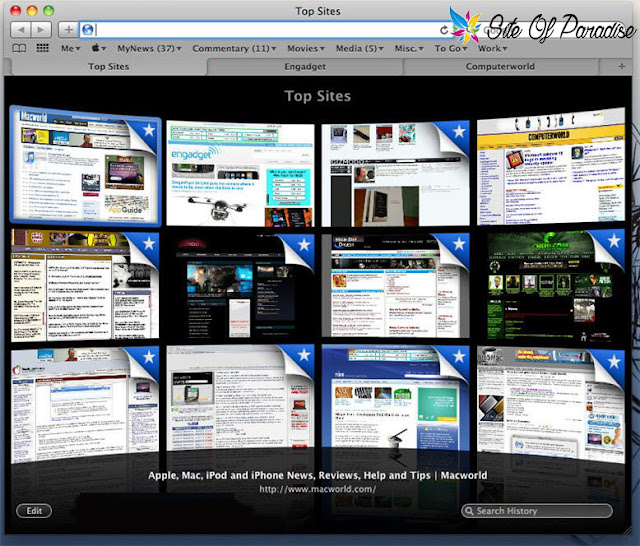
Task: Add bookmark with the plus toolbar button
Action: (x=69, y=30)
